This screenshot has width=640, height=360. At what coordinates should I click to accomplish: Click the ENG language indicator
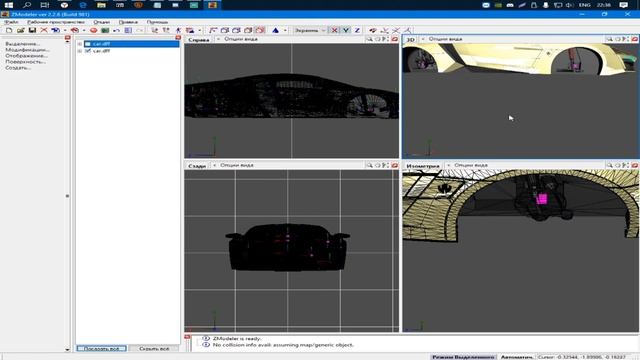(x=585, y=5)
